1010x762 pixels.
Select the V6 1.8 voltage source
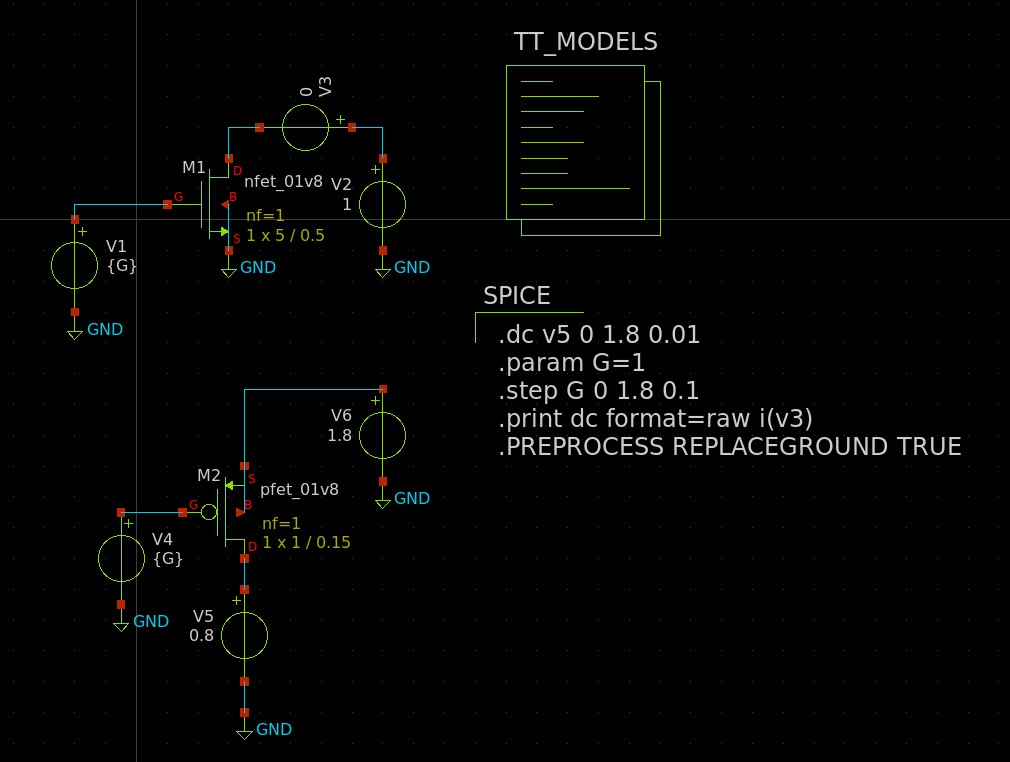[382, 435]
